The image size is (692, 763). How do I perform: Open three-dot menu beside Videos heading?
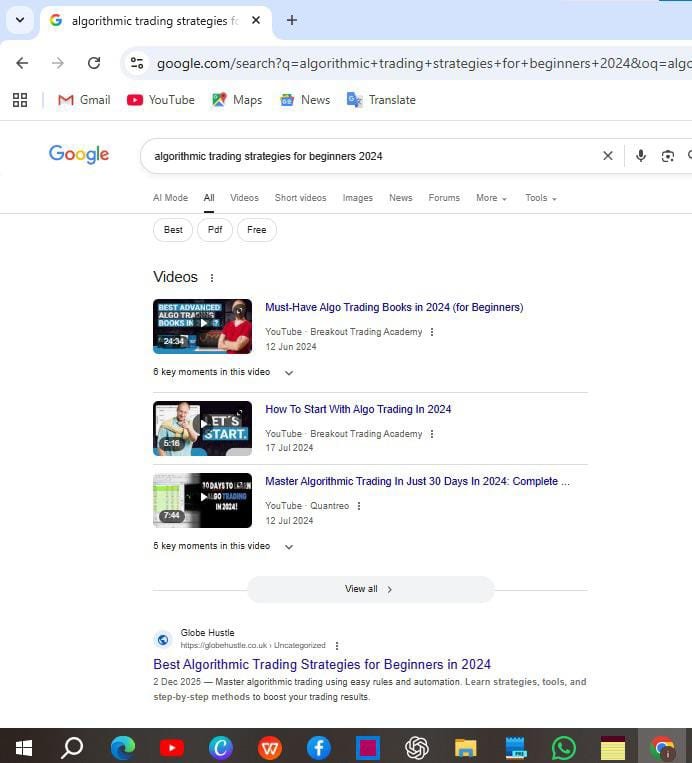211,278
